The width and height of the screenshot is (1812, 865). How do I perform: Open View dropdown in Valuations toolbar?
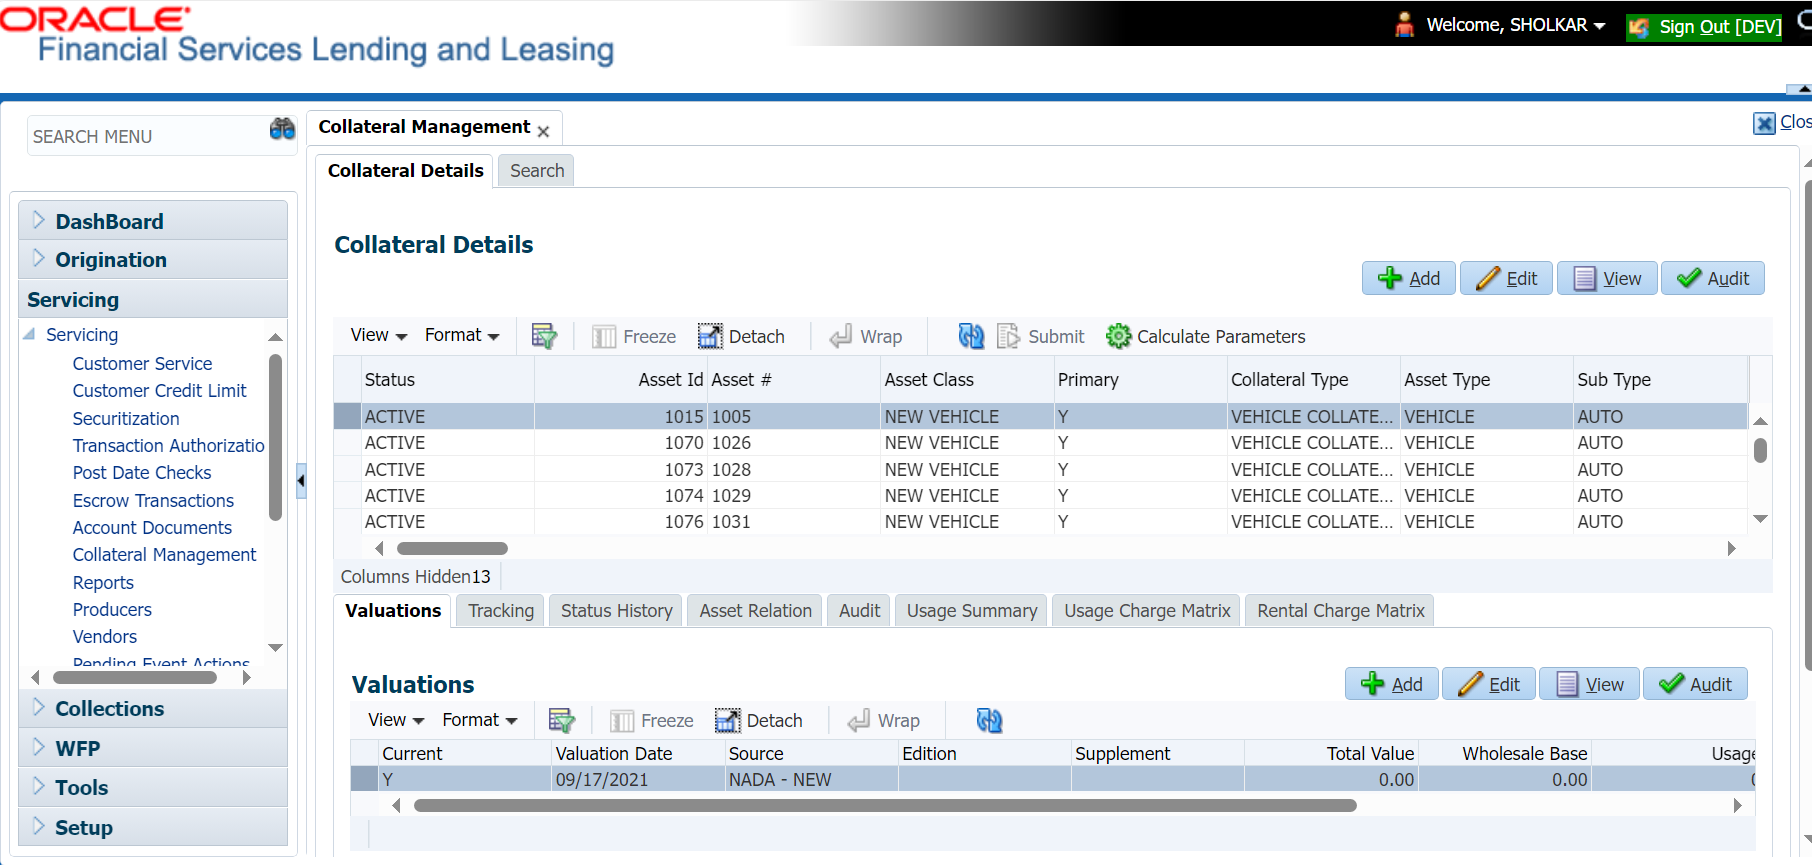396,720
